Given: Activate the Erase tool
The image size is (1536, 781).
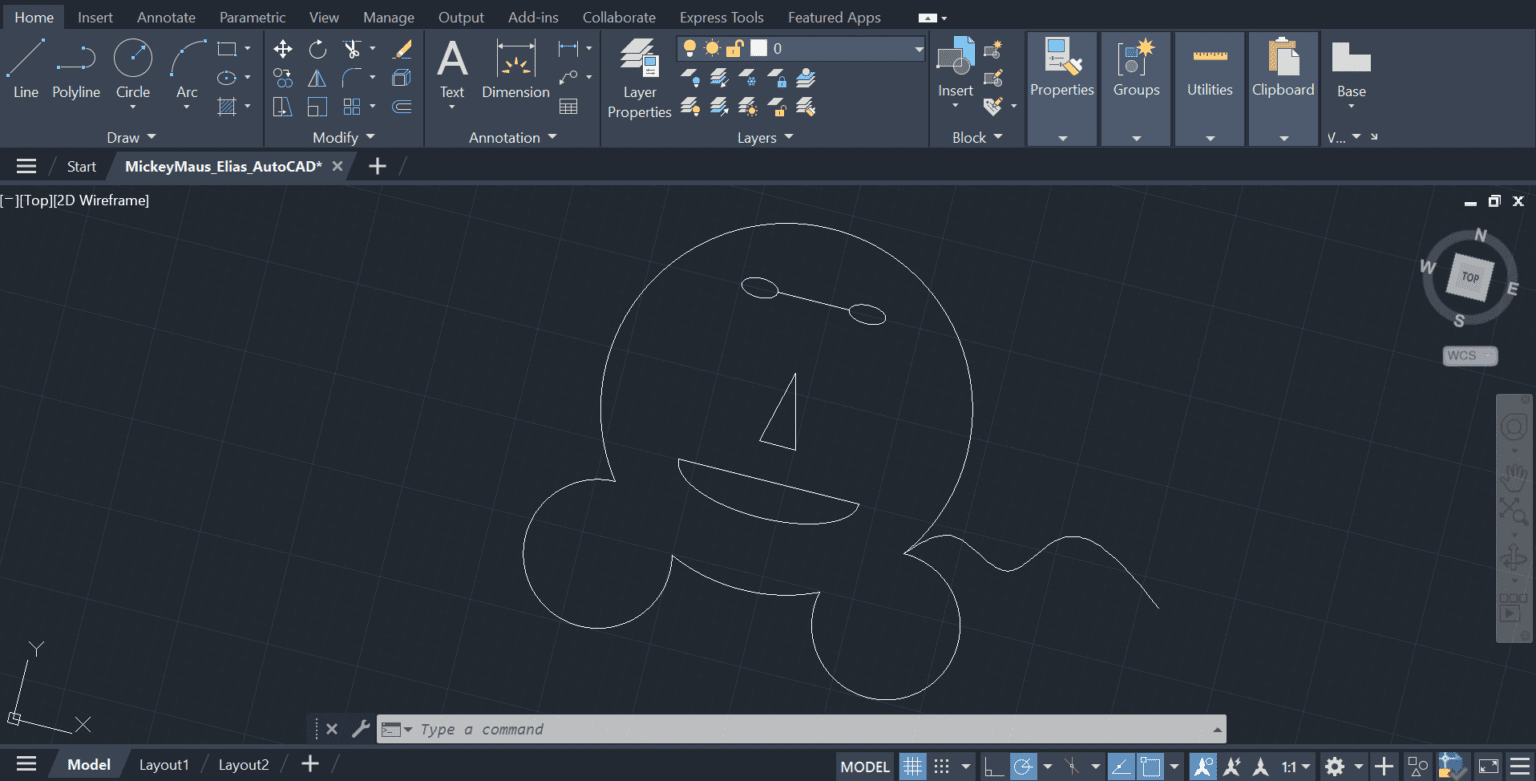Looking at the screenshot, I should coord(402,49).
